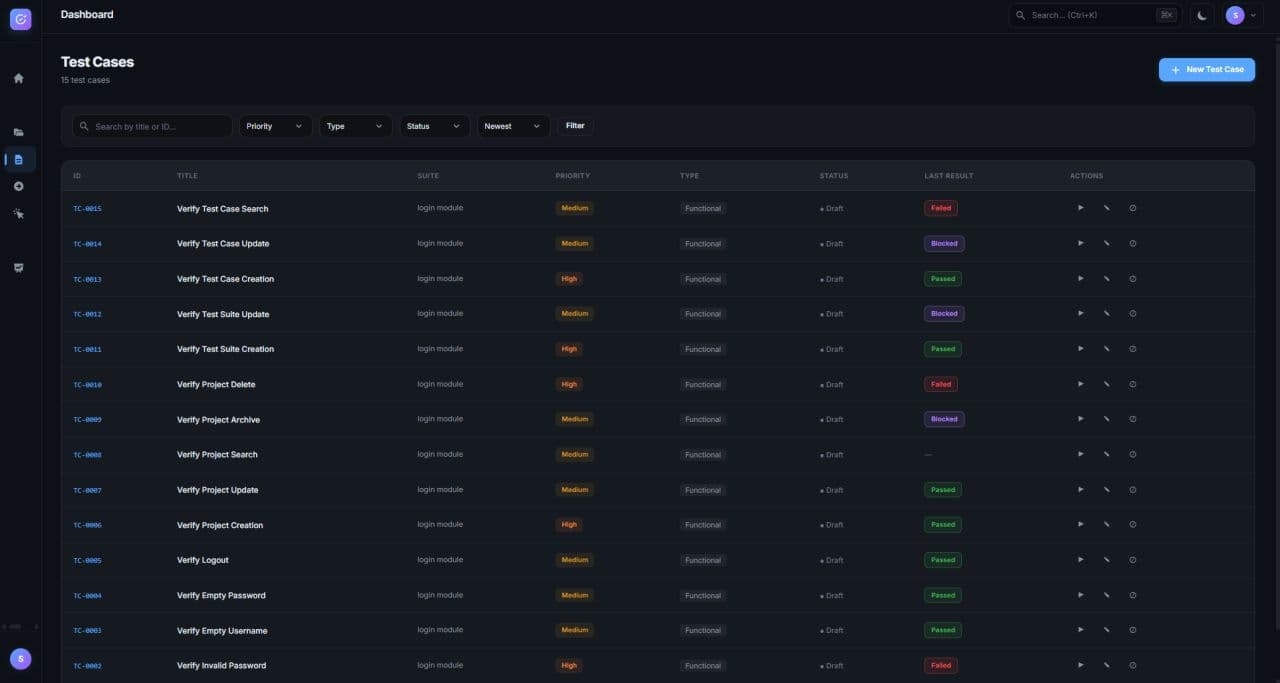Viewport: 1280px width, 683px height.
Task: Edit TC-0002 using the pencil icon
Action: [x=1106, y=665]
